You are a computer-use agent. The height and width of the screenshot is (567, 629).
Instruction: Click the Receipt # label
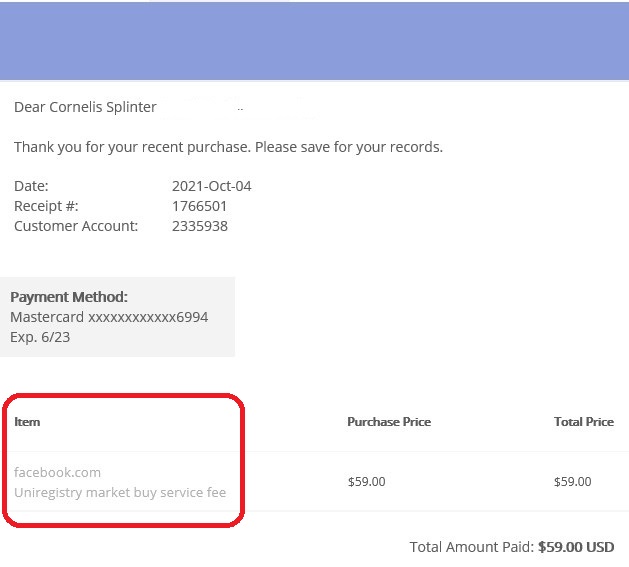[x=46, y=206]
